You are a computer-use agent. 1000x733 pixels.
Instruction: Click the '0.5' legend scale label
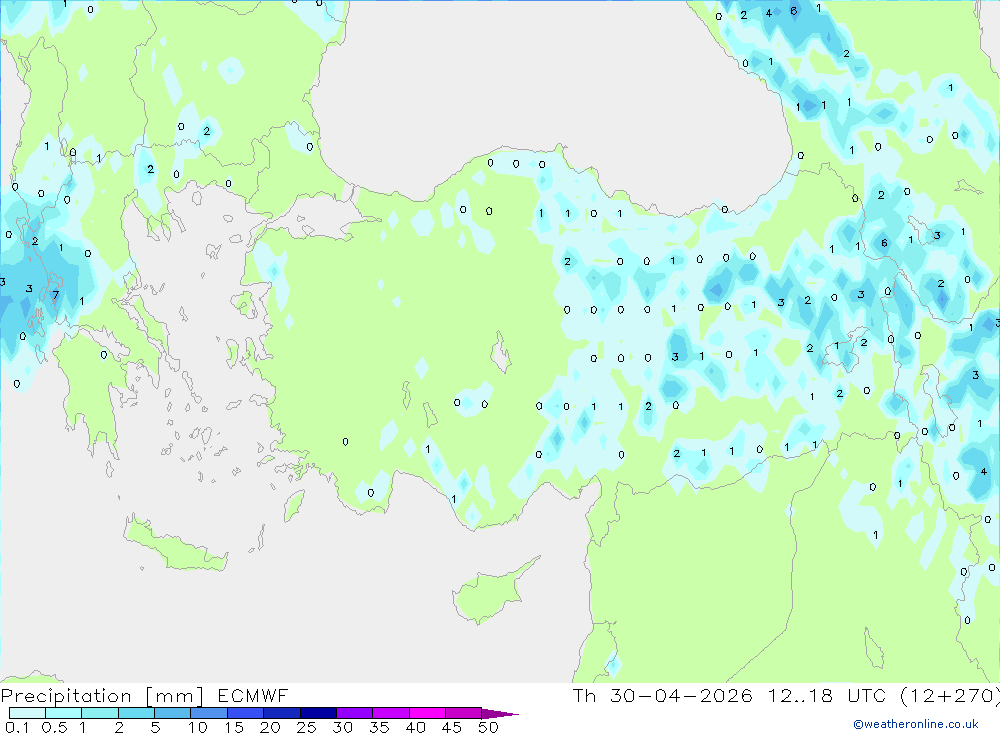click(54, 727)
